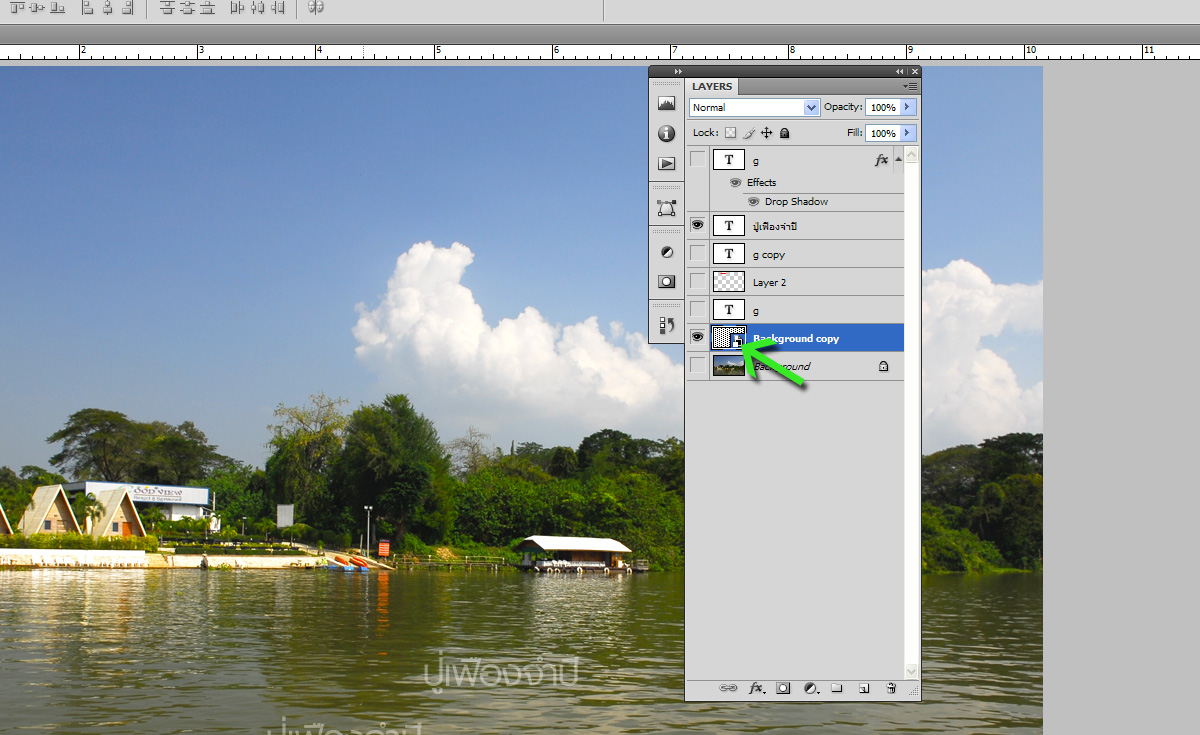The image size is (1200, 735).
Task: Create a new layer from panel footer
Action: click(x=864, y=689)
